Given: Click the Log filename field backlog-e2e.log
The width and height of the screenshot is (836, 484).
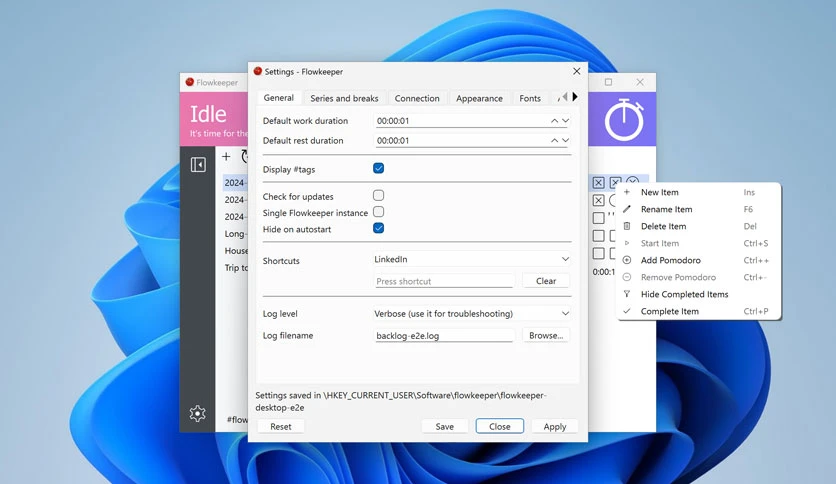Looking at the screenshot, I should (444, 336).
